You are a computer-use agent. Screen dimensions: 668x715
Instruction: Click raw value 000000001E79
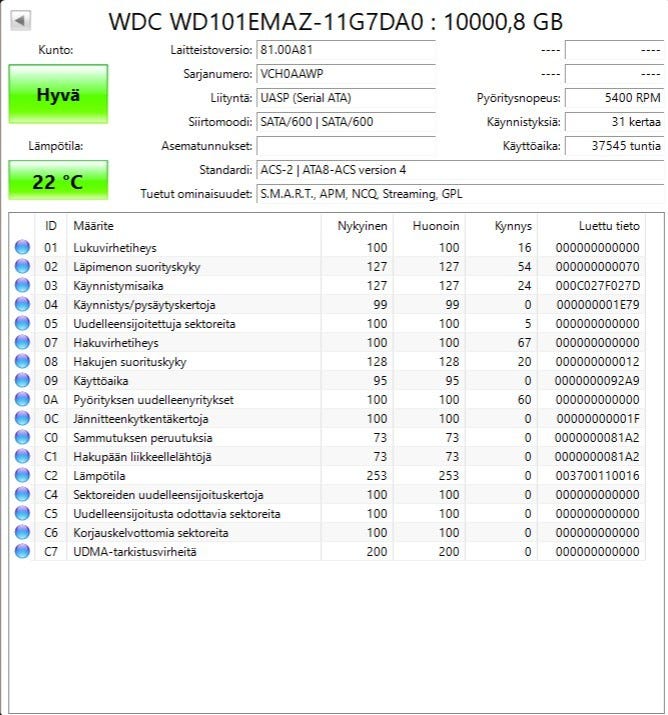click(x=598, y=305)
